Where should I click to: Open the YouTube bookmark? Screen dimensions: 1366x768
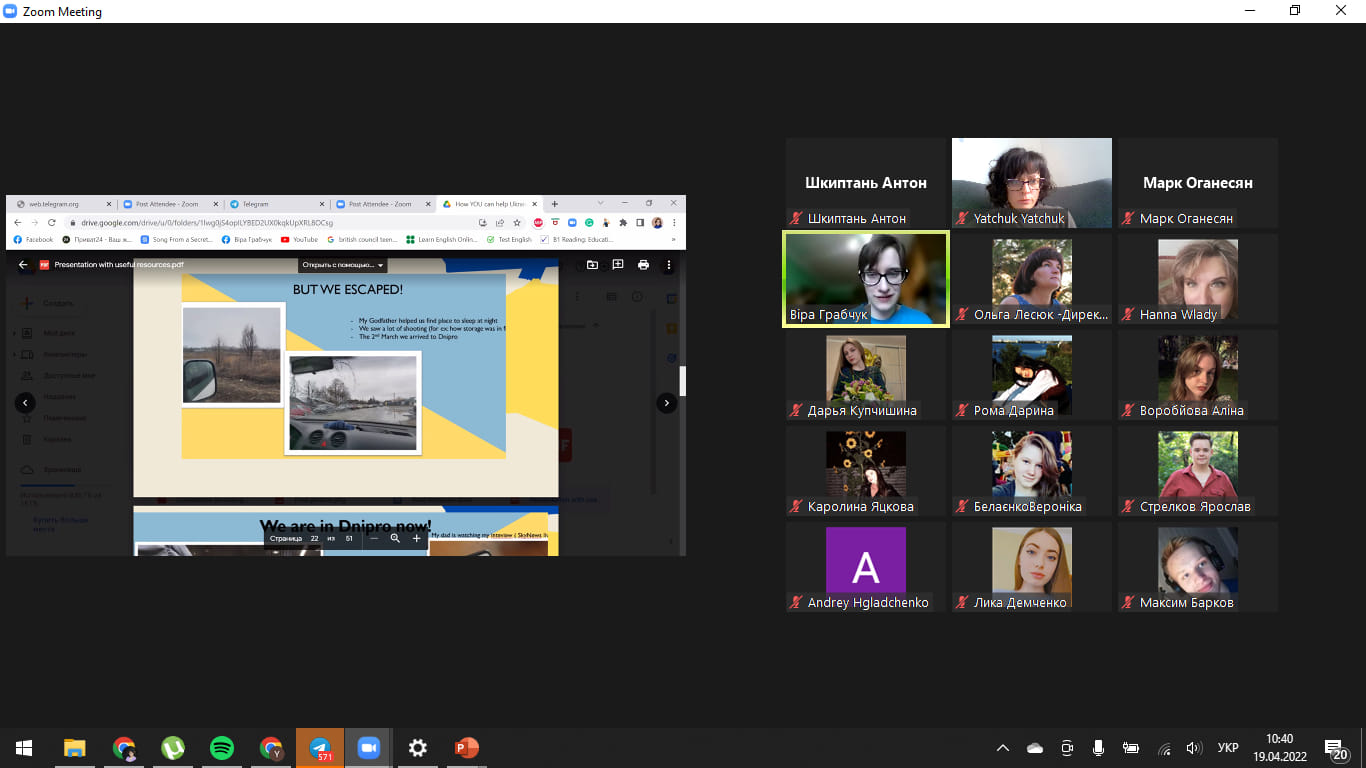click(299, 240)
